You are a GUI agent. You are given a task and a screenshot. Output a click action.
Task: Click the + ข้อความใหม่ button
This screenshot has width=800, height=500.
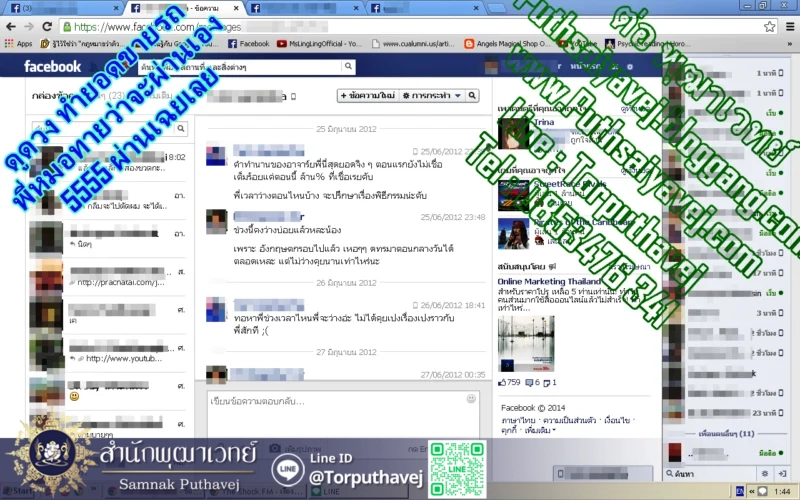point(368,95)
